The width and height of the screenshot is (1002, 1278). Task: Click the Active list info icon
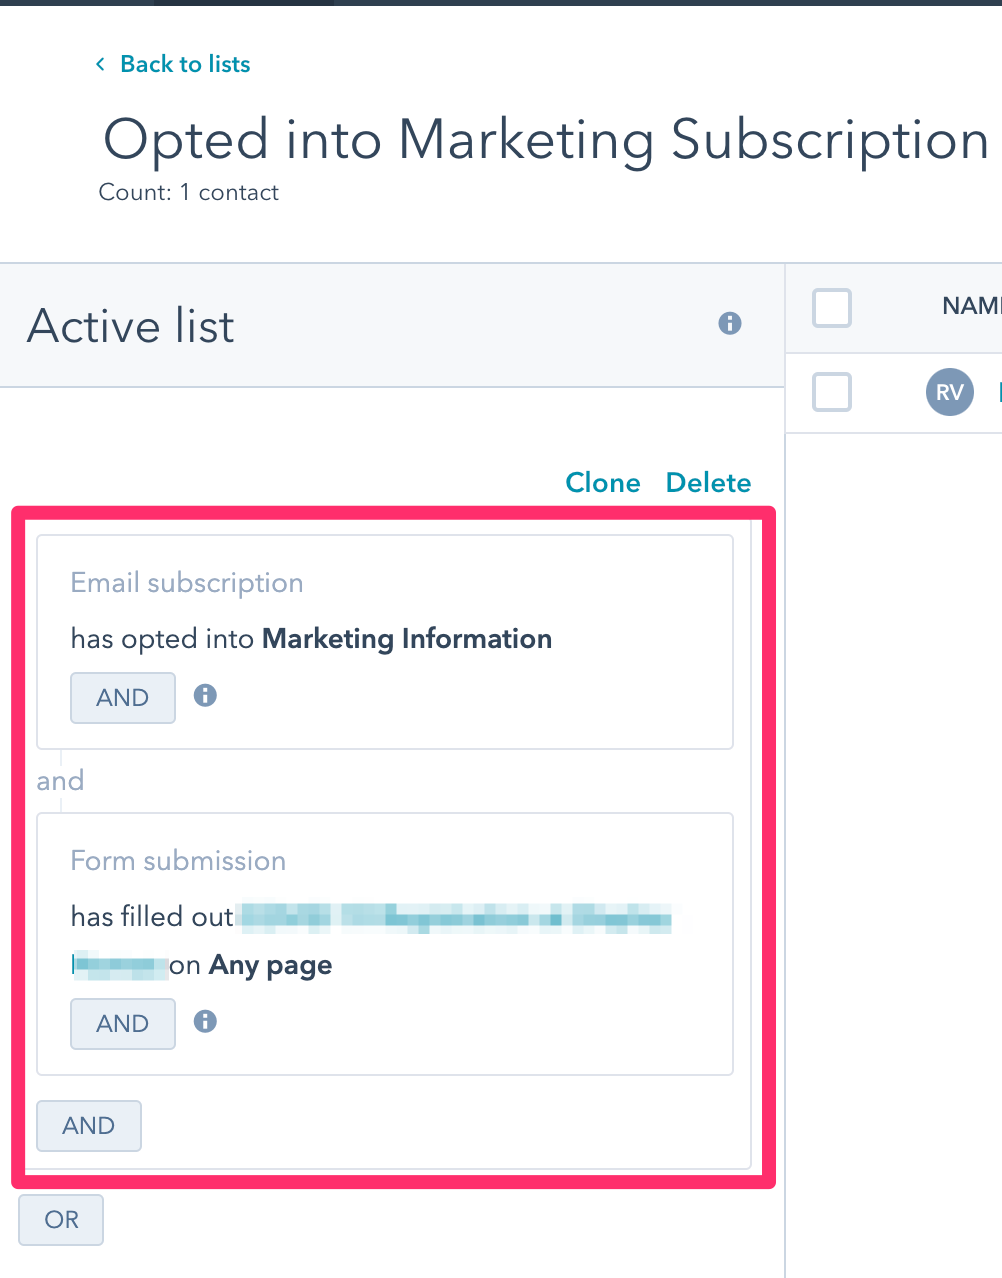(x=729, y=323)
